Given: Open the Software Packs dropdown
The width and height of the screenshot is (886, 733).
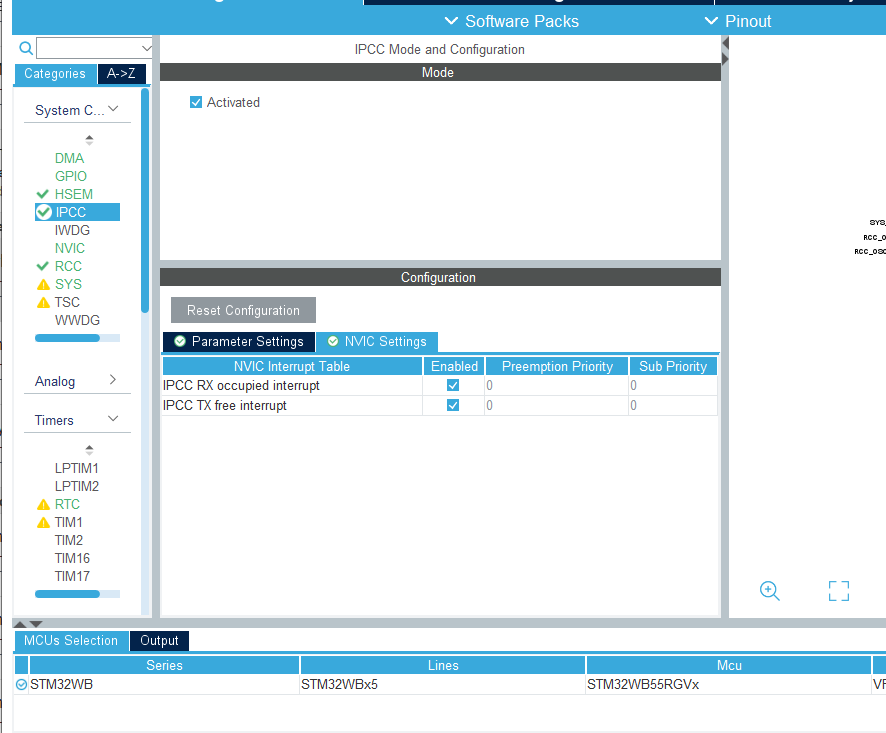Looking at the screenshot, I should pos(512,21).
